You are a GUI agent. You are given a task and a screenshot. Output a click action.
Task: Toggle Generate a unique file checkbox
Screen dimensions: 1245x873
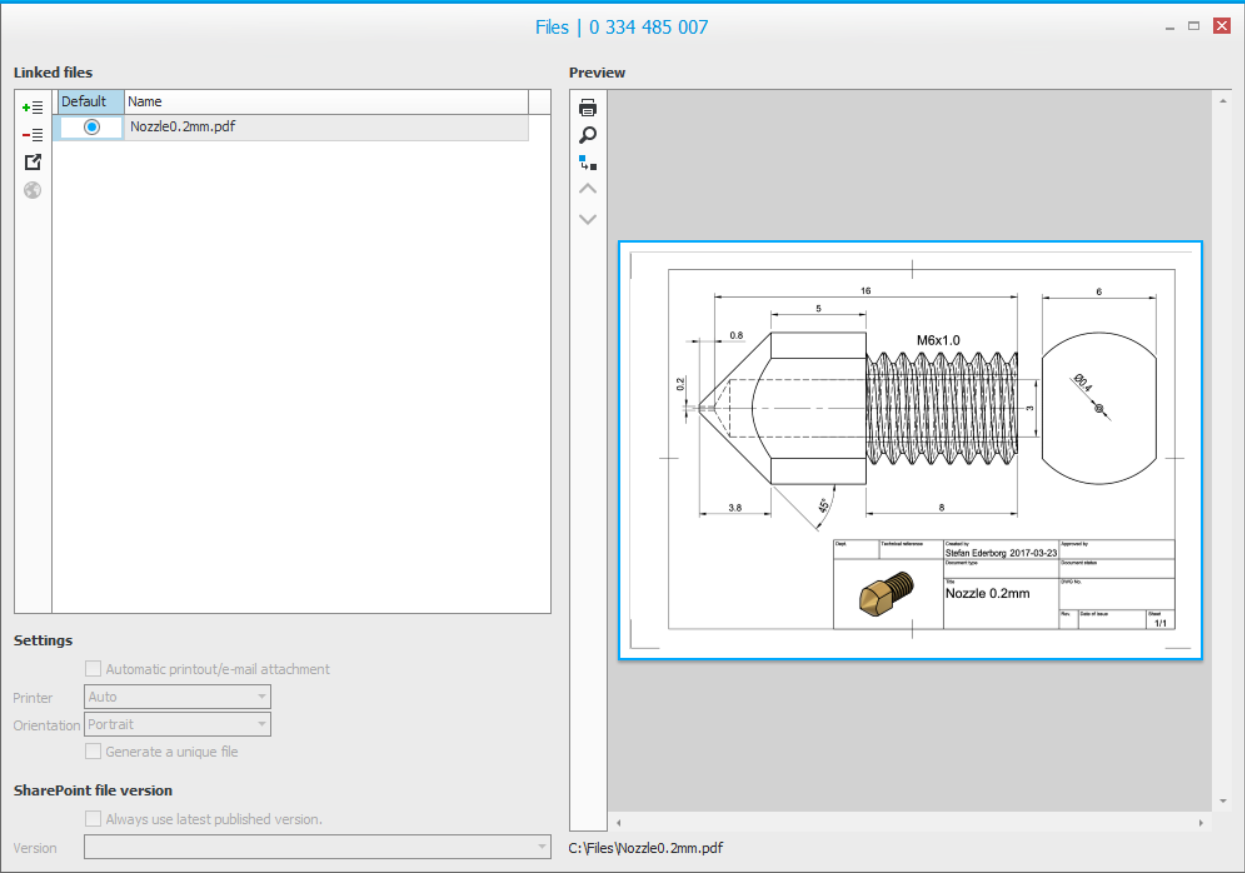[x=93, y=751]
